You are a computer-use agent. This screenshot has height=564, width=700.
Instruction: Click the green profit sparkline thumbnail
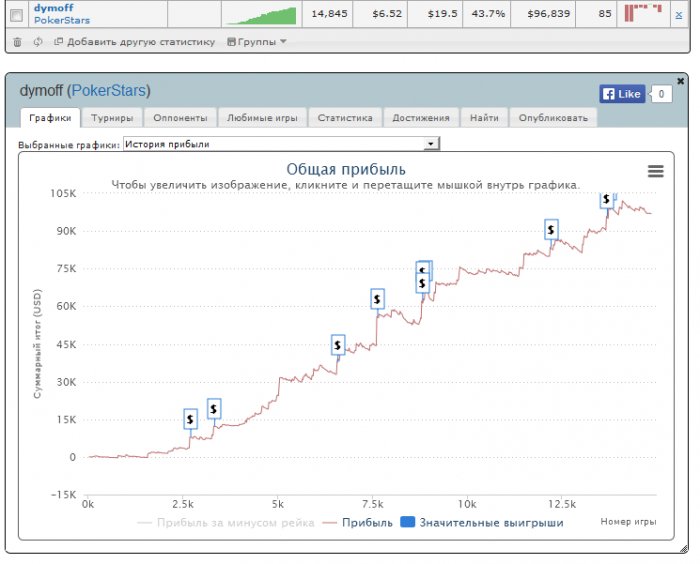260,14
